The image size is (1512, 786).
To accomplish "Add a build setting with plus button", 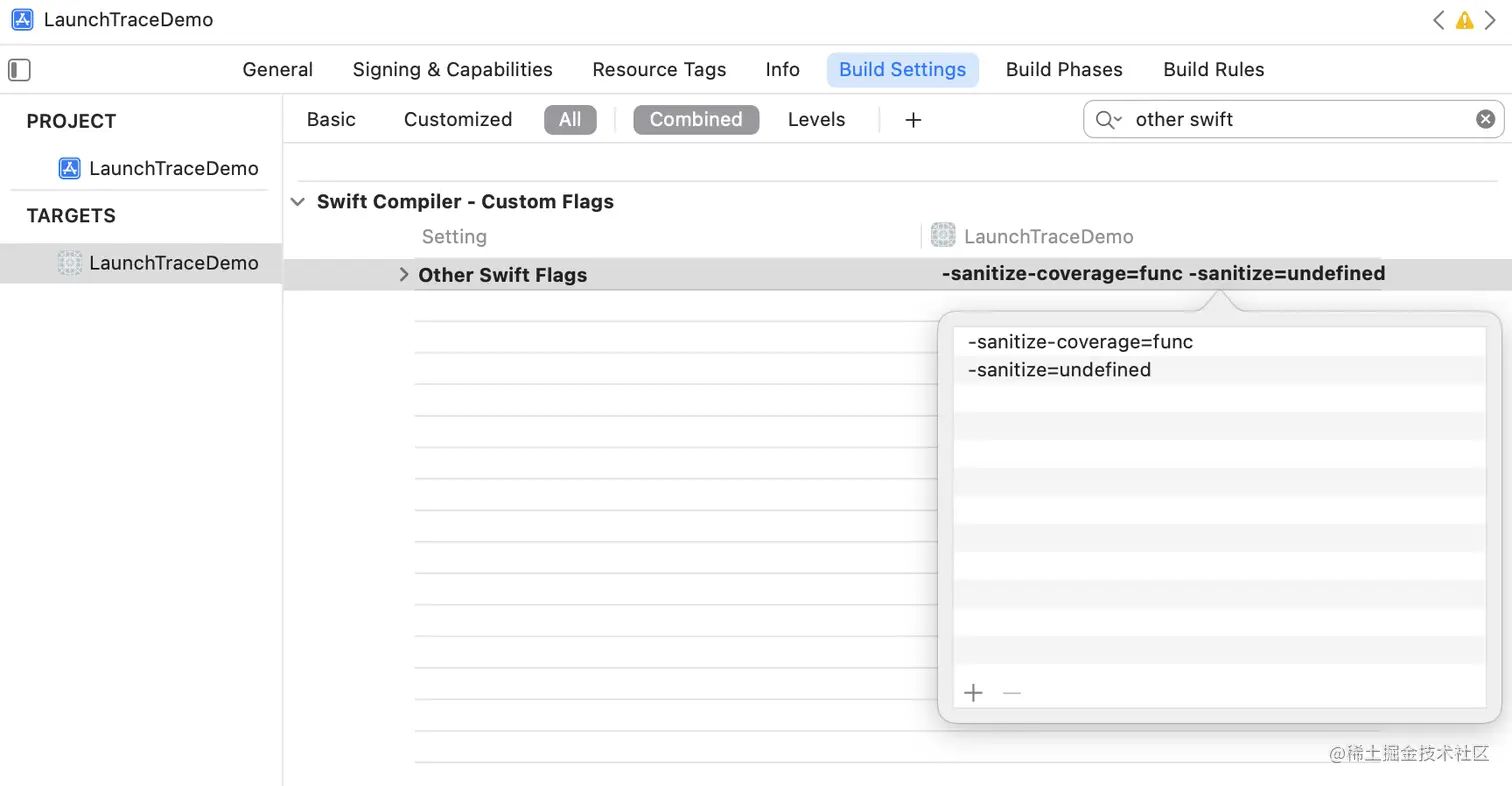I will pyautogui.click(x=913, y=120).
